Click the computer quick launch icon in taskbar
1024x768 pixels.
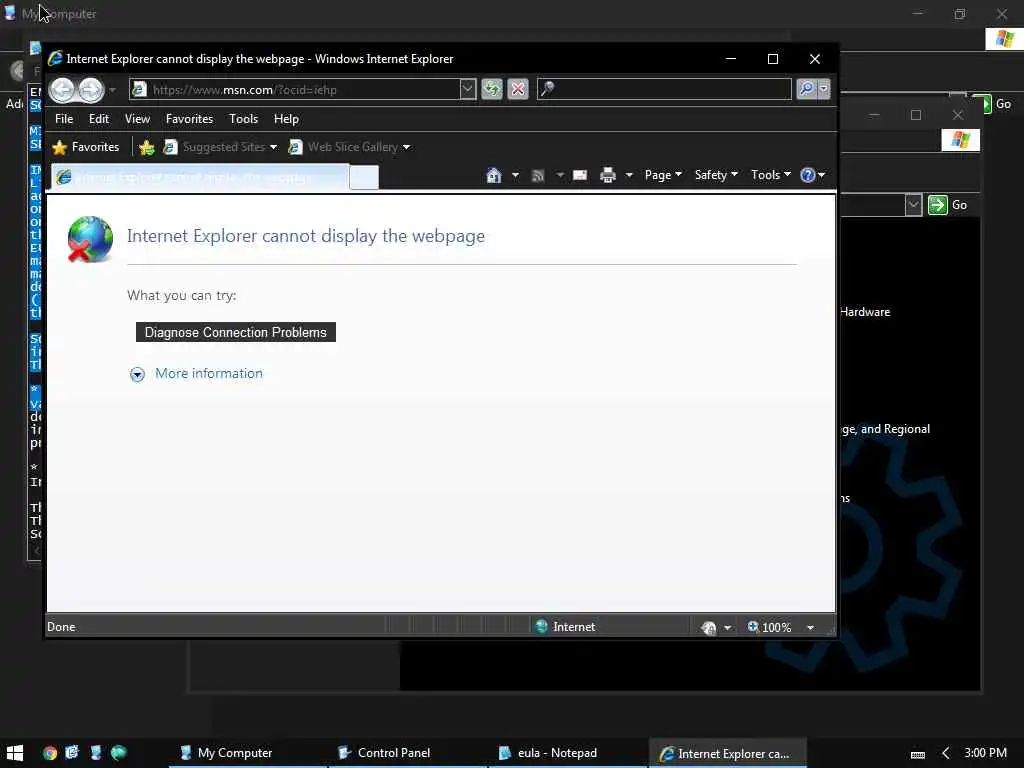[x=95, y=752]
